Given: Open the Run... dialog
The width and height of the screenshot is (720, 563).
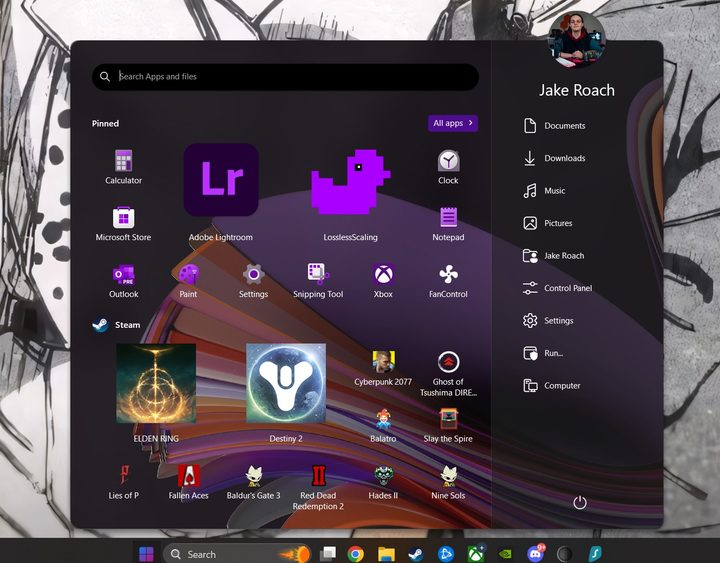Looking at the screenshot, I should (543, 353).
